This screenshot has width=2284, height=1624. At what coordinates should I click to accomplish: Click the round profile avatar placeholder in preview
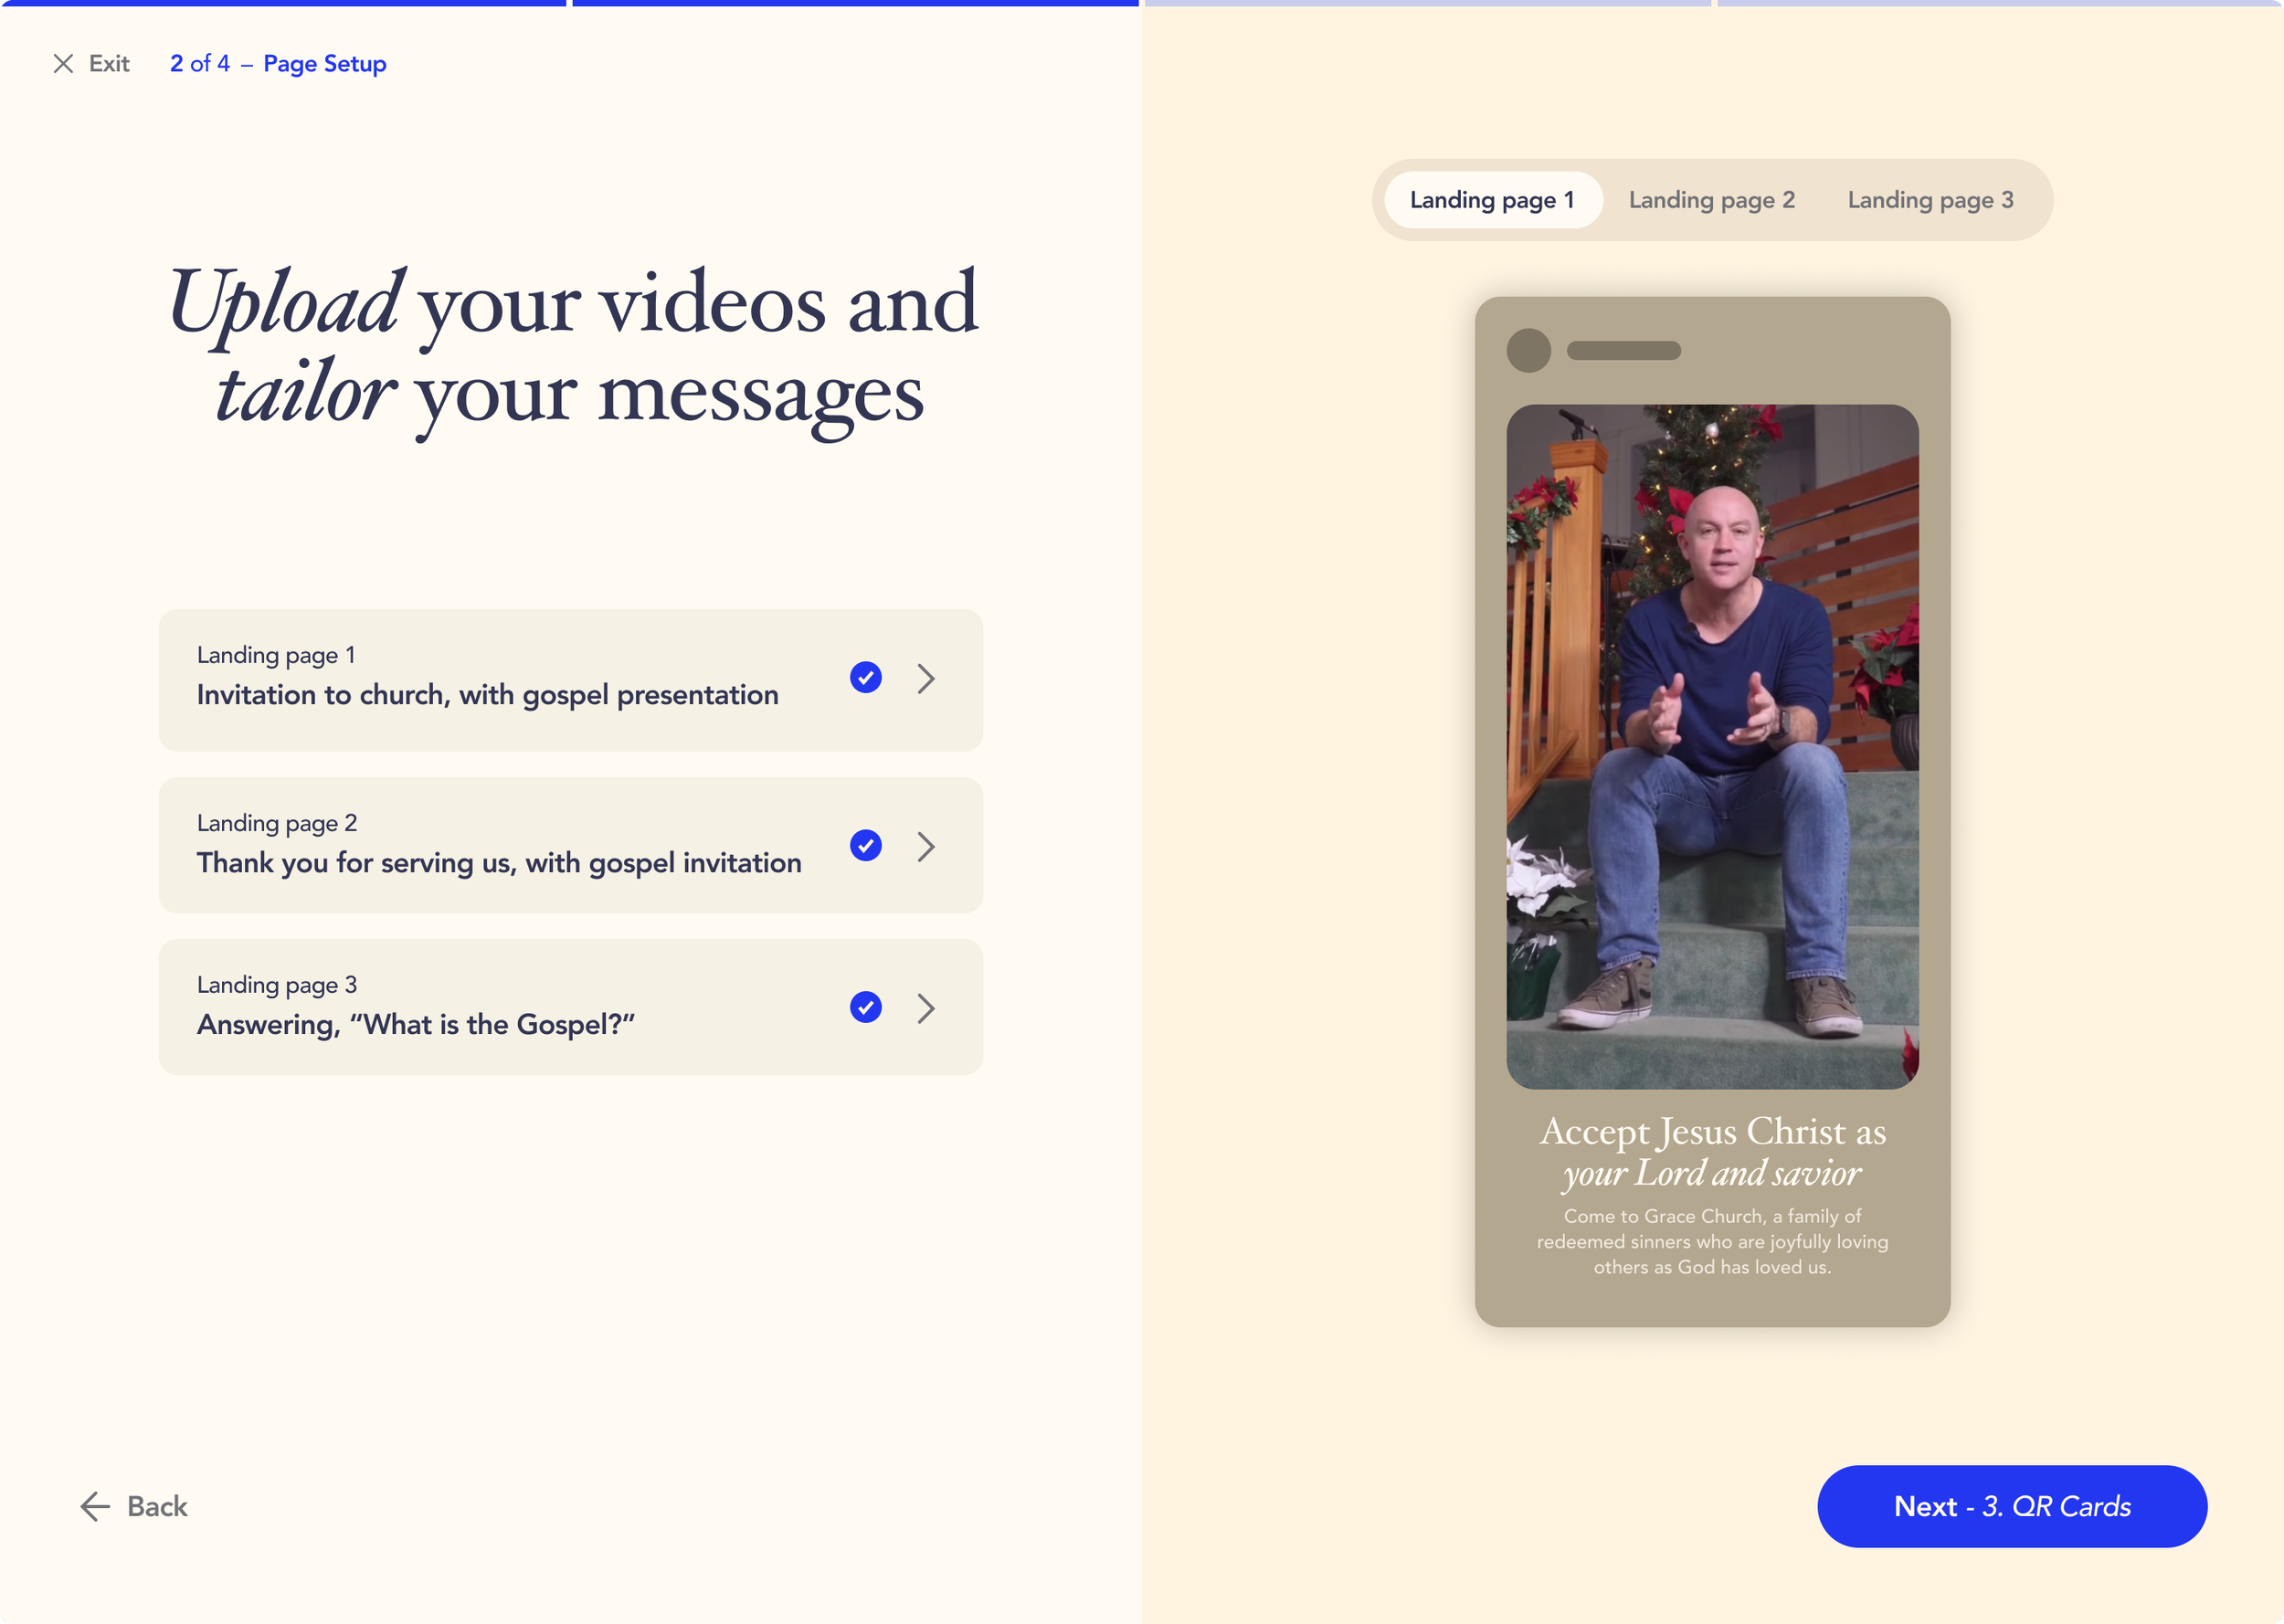(1528, 351)
